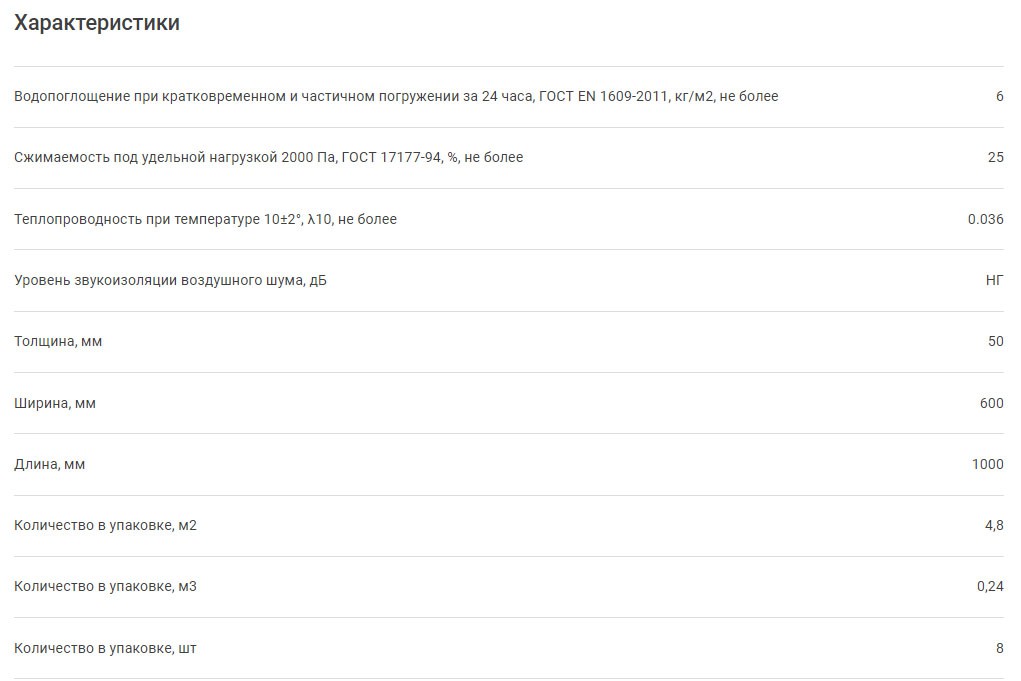
Task: Click the package area value 4,8
Action: click(994, 526)
